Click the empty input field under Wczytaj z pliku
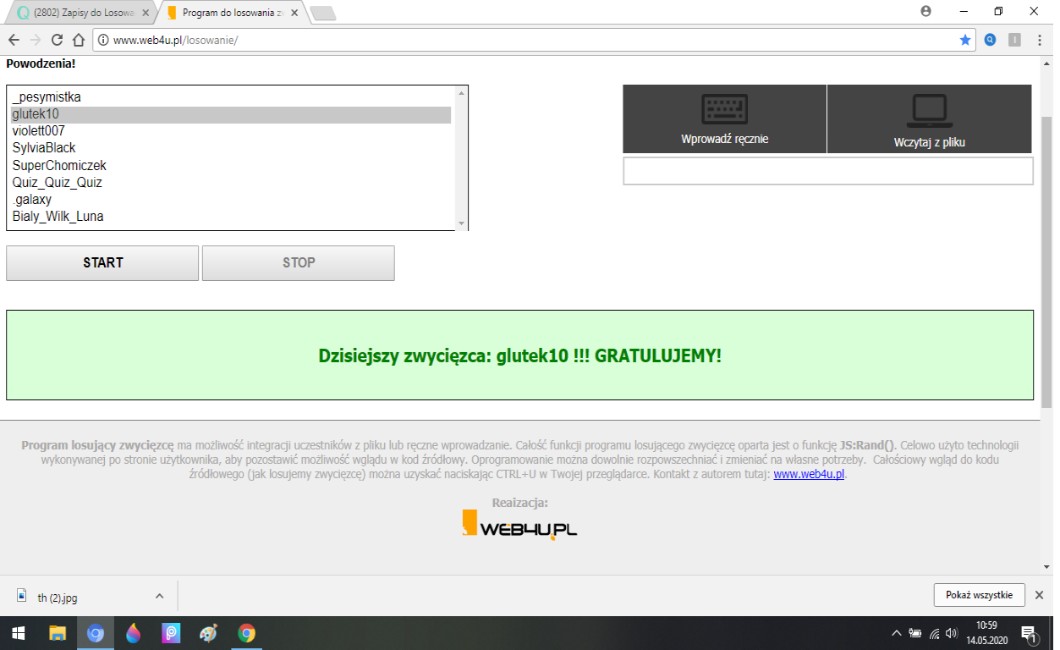The image size is (1060, 650). pos(827,171)
